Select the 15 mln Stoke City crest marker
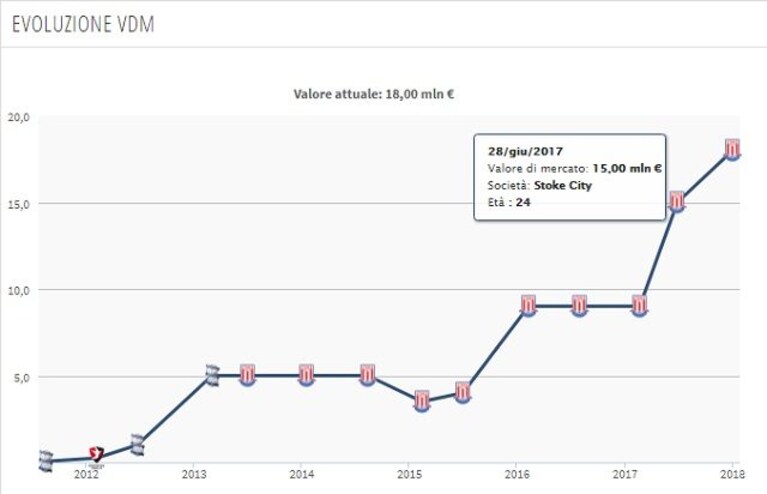The image size is (767, 494). point(677,201)
